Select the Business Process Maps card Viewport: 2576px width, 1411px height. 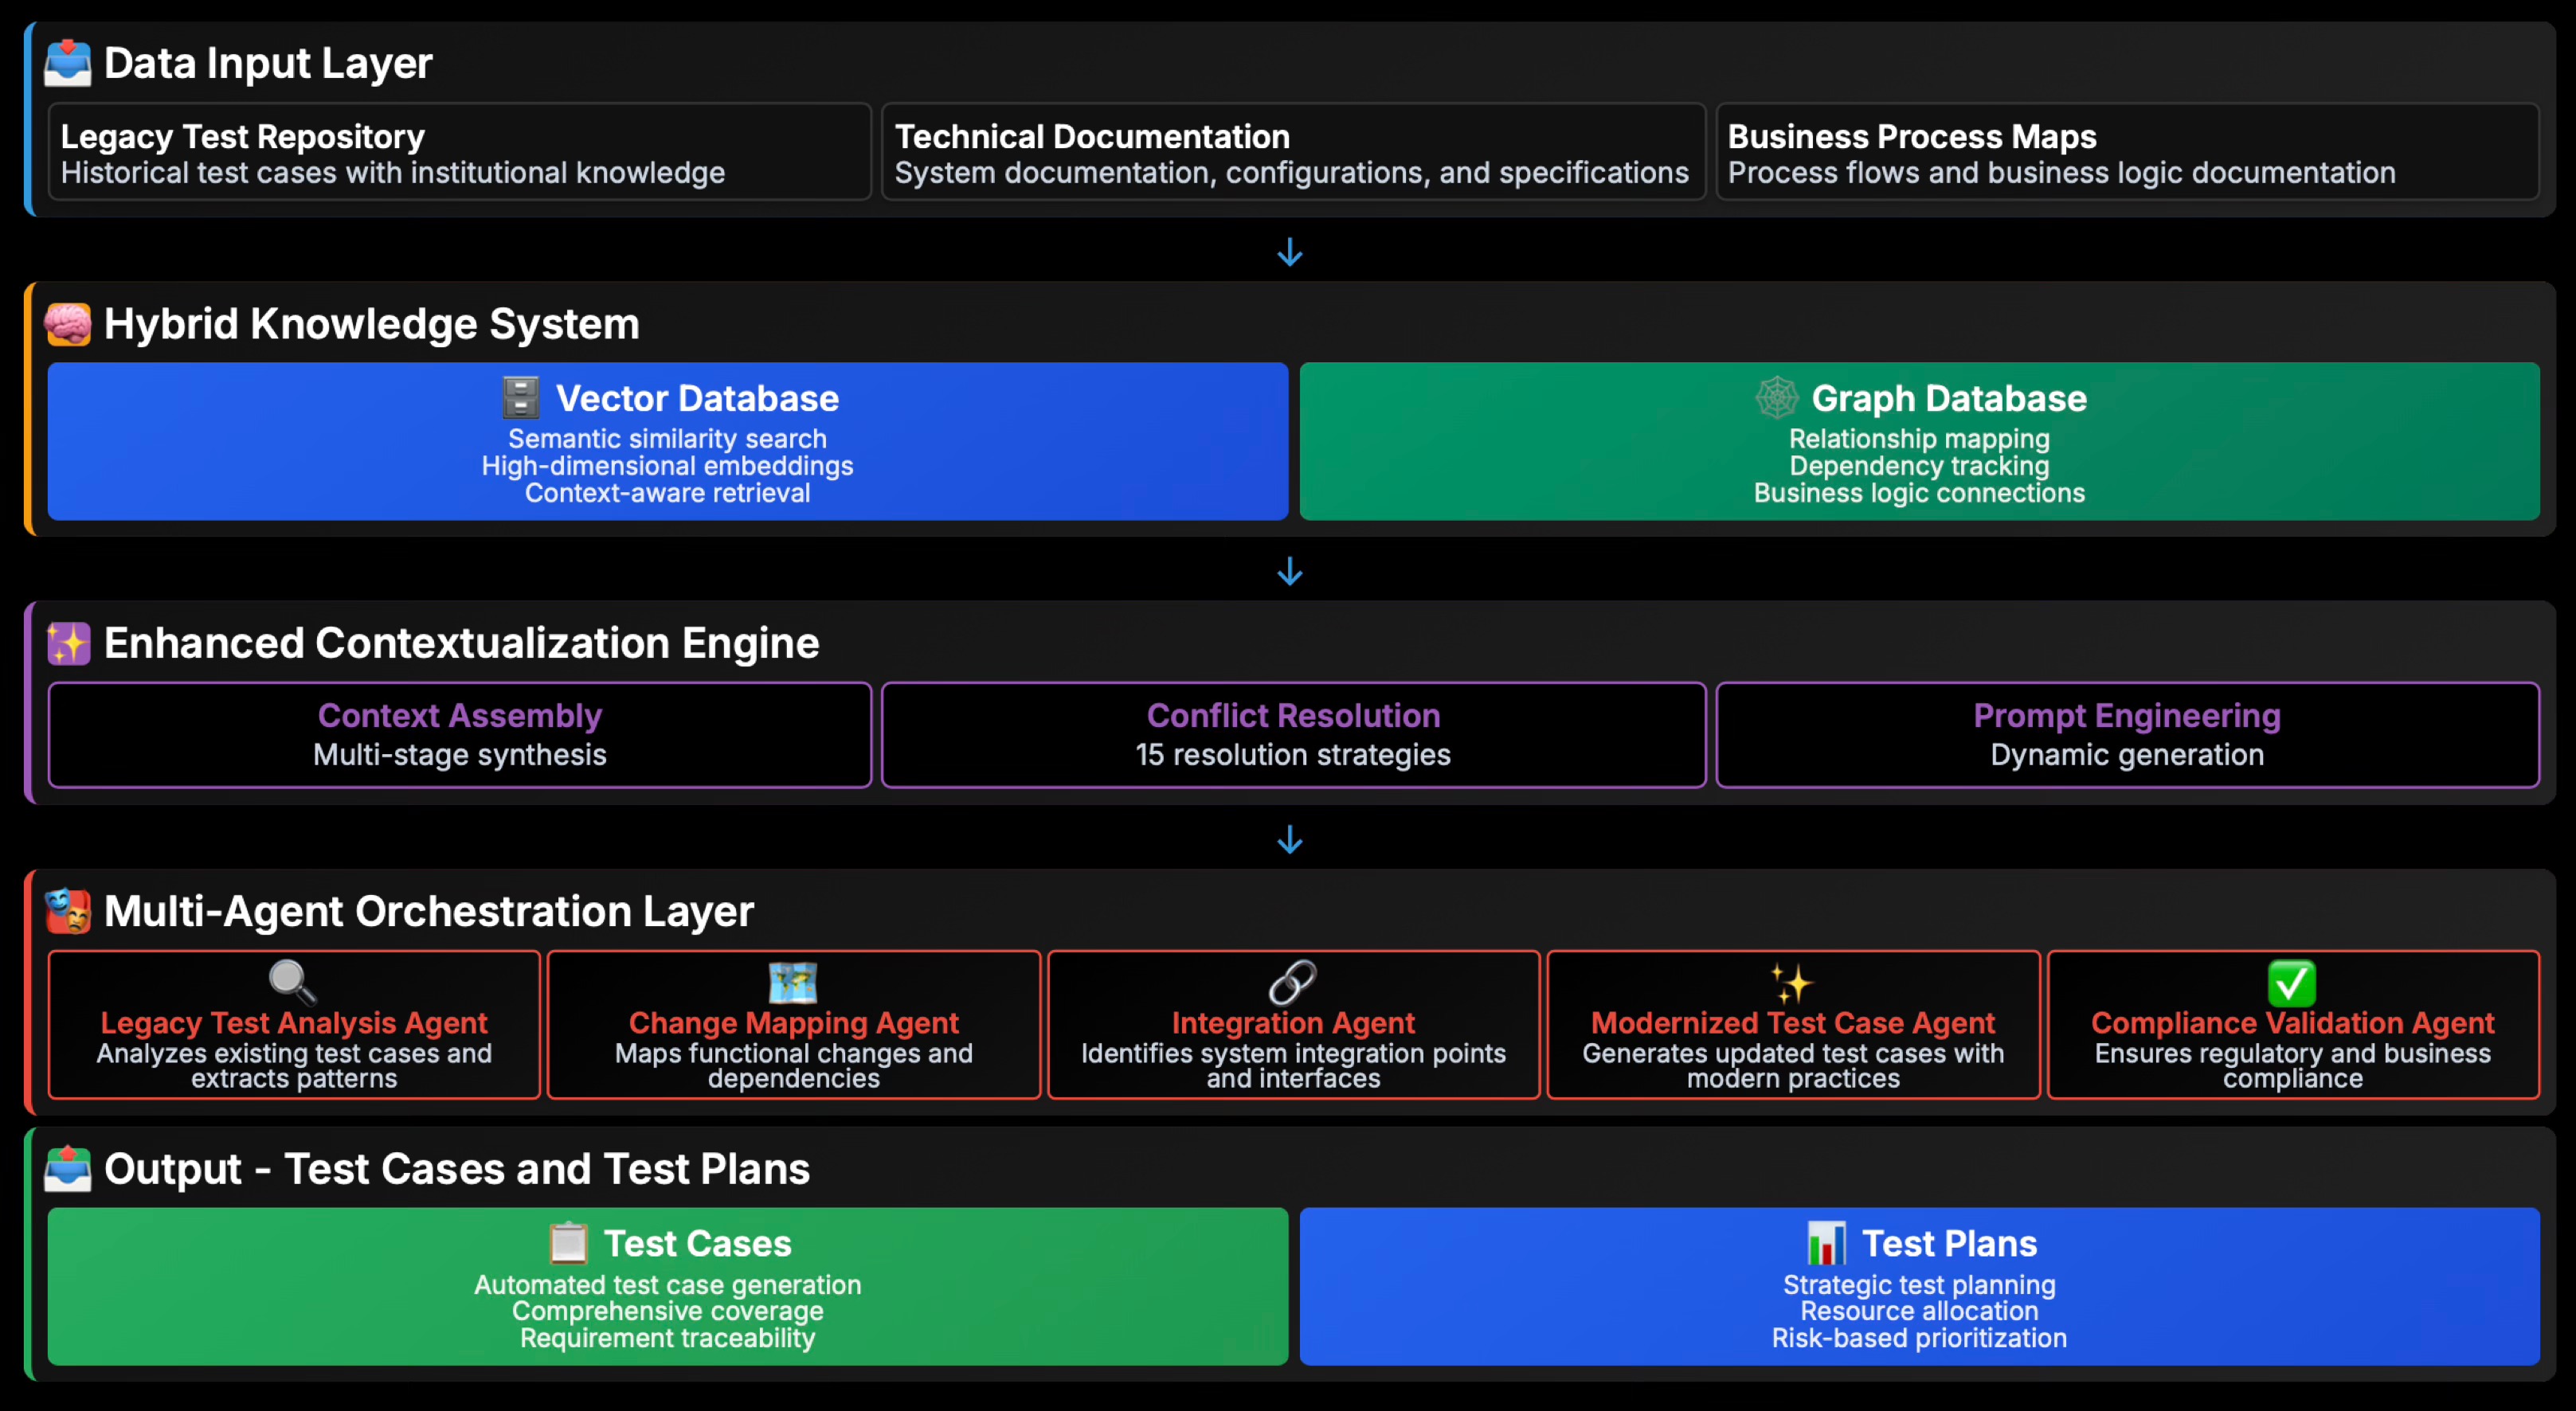[x=2127, y=152]
